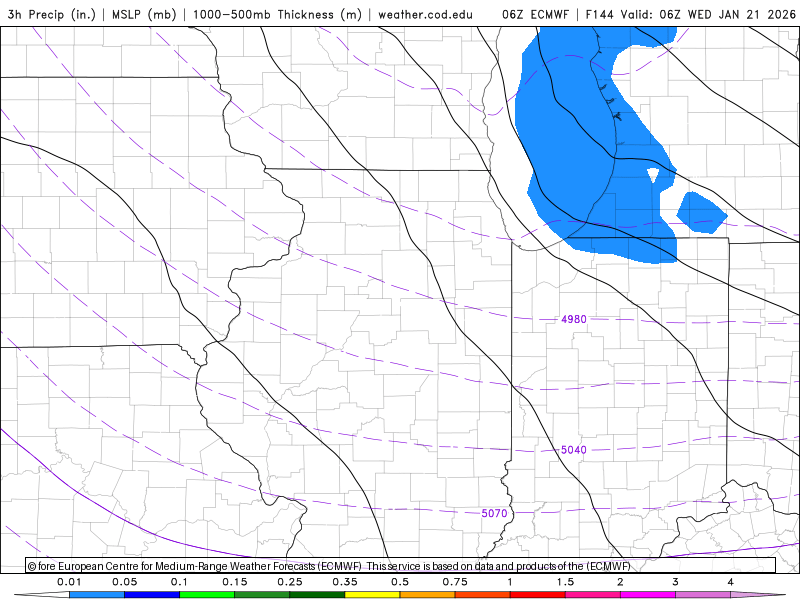Click the weather.cod.edu site name

(425, 14)
